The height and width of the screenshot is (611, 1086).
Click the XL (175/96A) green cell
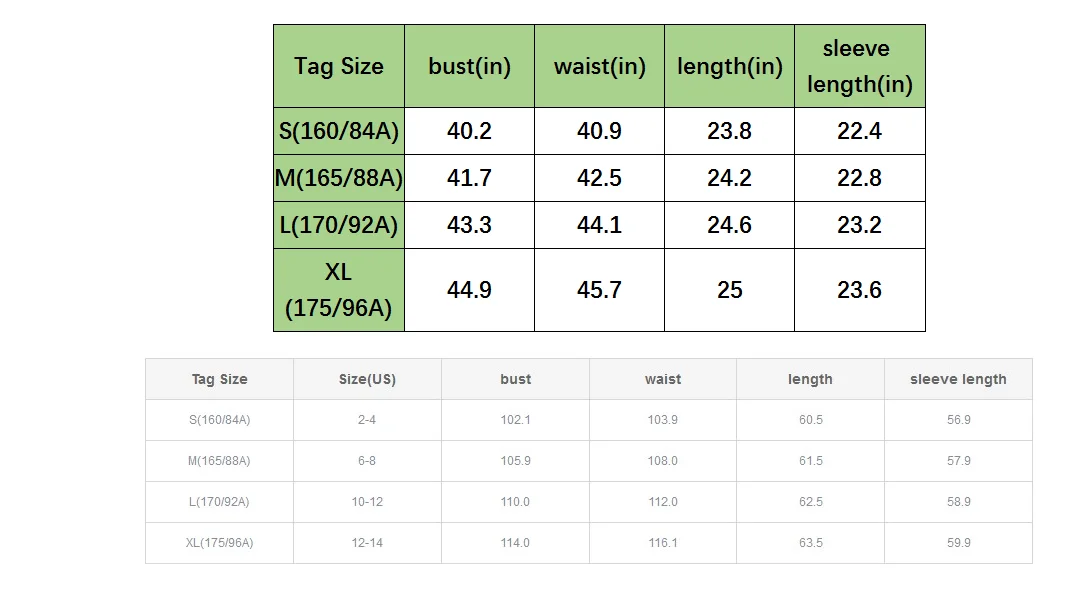[339, 290]
